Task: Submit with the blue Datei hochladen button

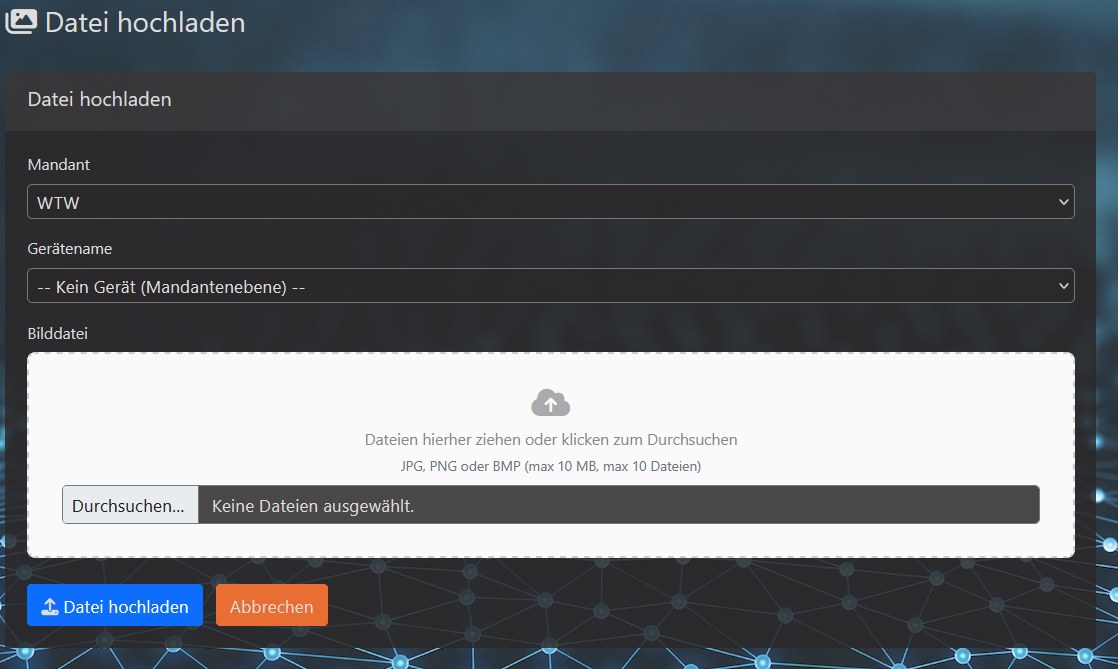Action: tap(115, 606)
